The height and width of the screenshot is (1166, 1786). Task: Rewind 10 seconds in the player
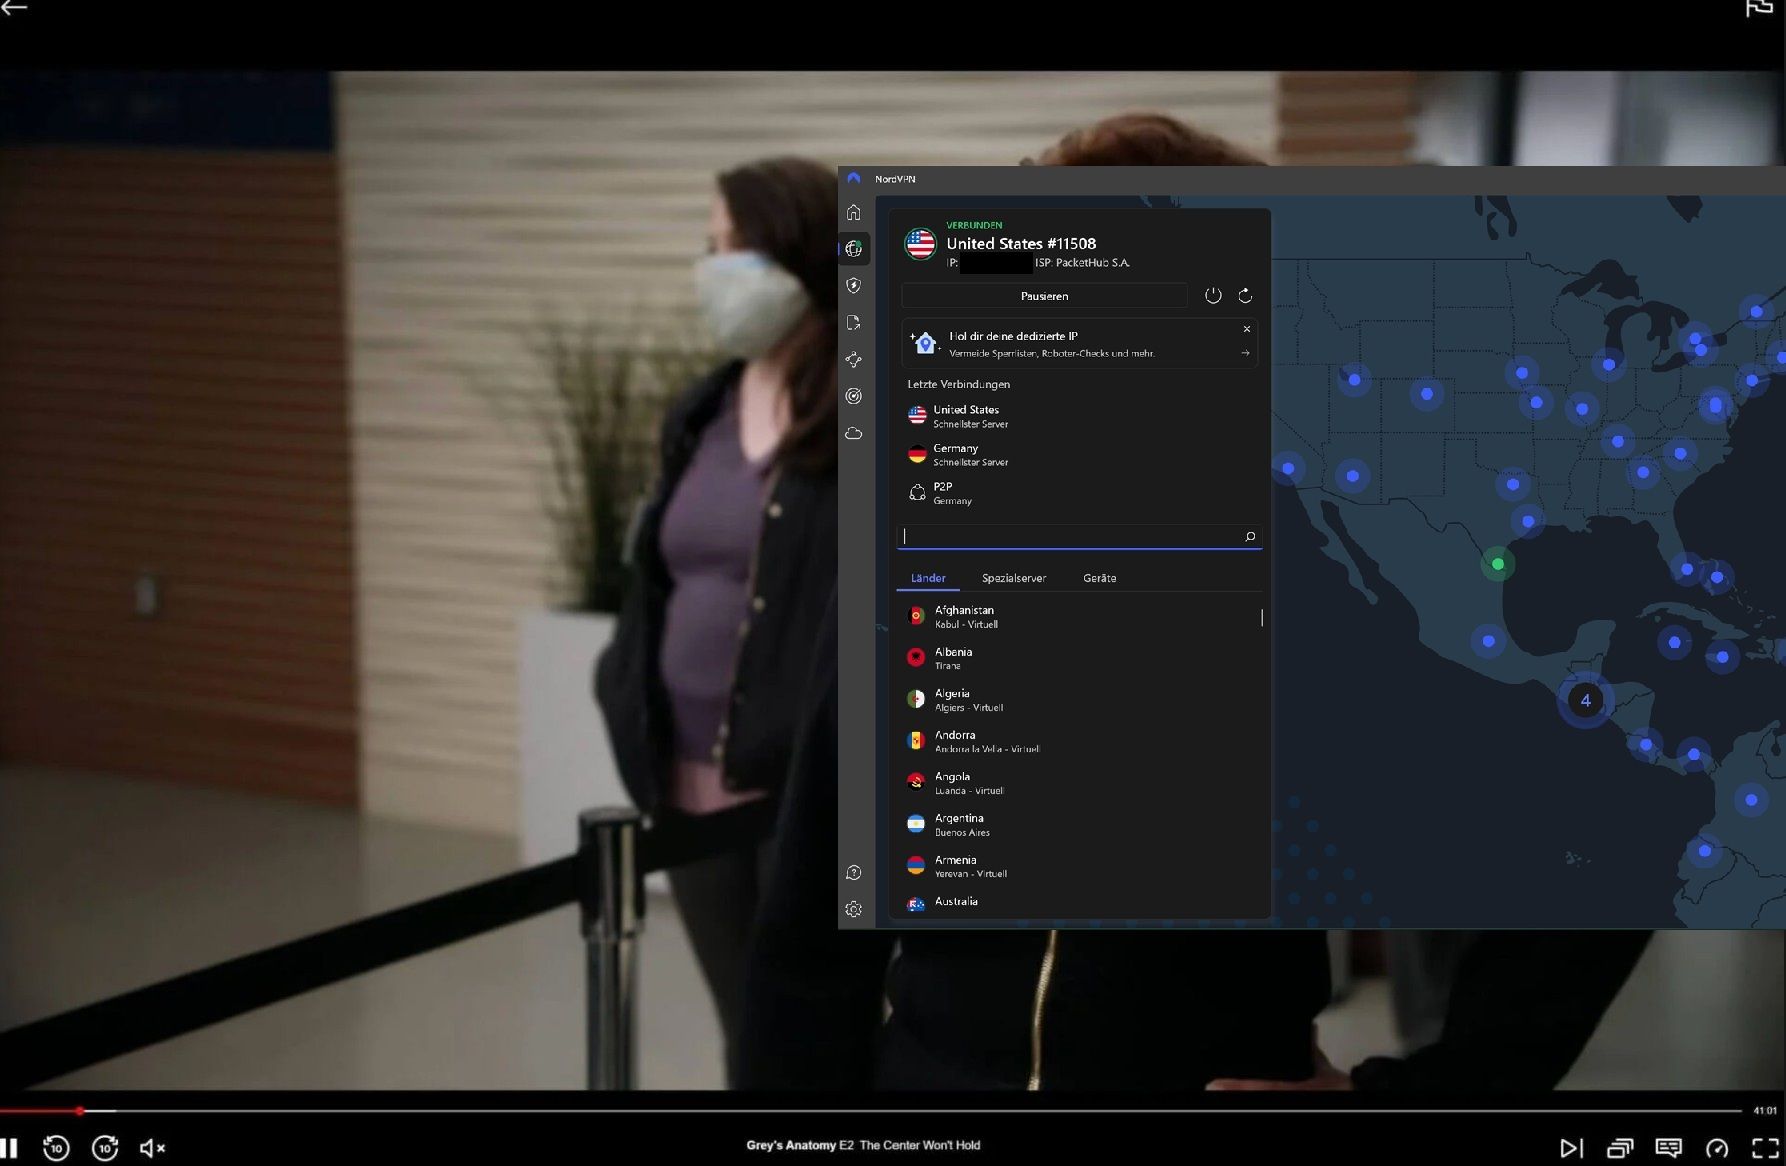56,1148
